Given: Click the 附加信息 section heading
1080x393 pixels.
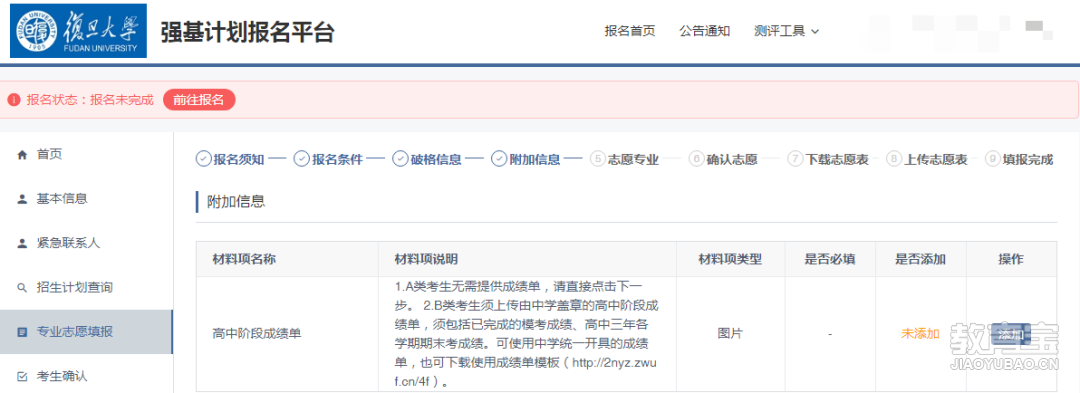Looking at the screenshot, I should 236,202.
